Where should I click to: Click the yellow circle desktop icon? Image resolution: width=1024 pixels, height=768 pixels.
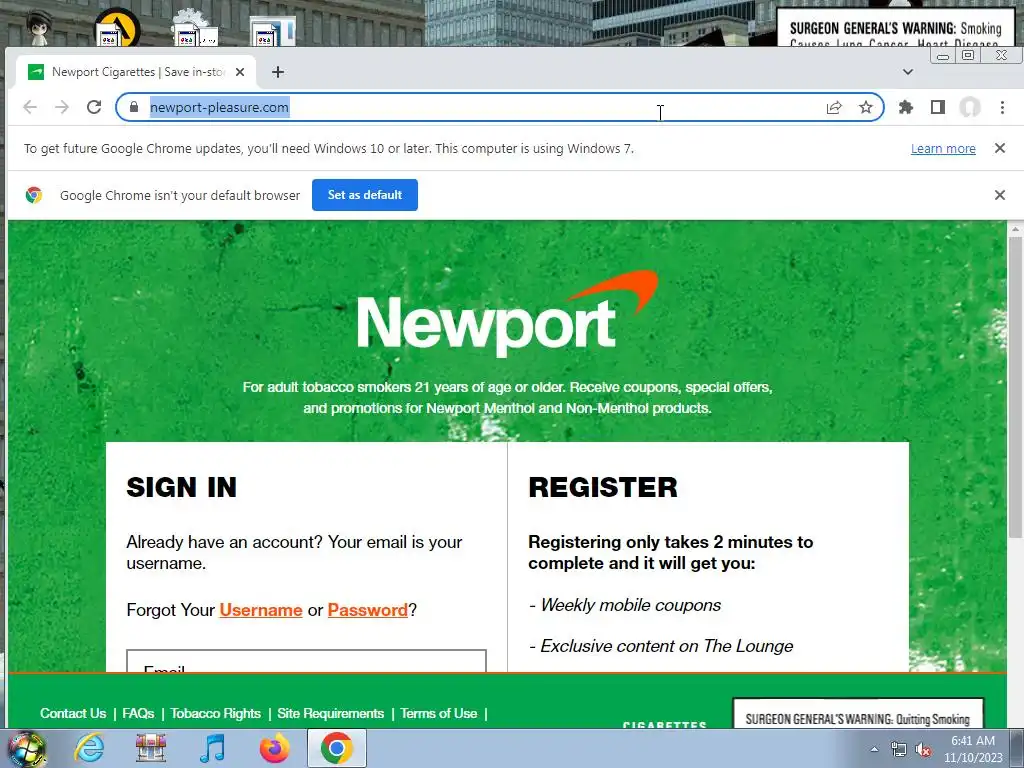click(118, 27)
